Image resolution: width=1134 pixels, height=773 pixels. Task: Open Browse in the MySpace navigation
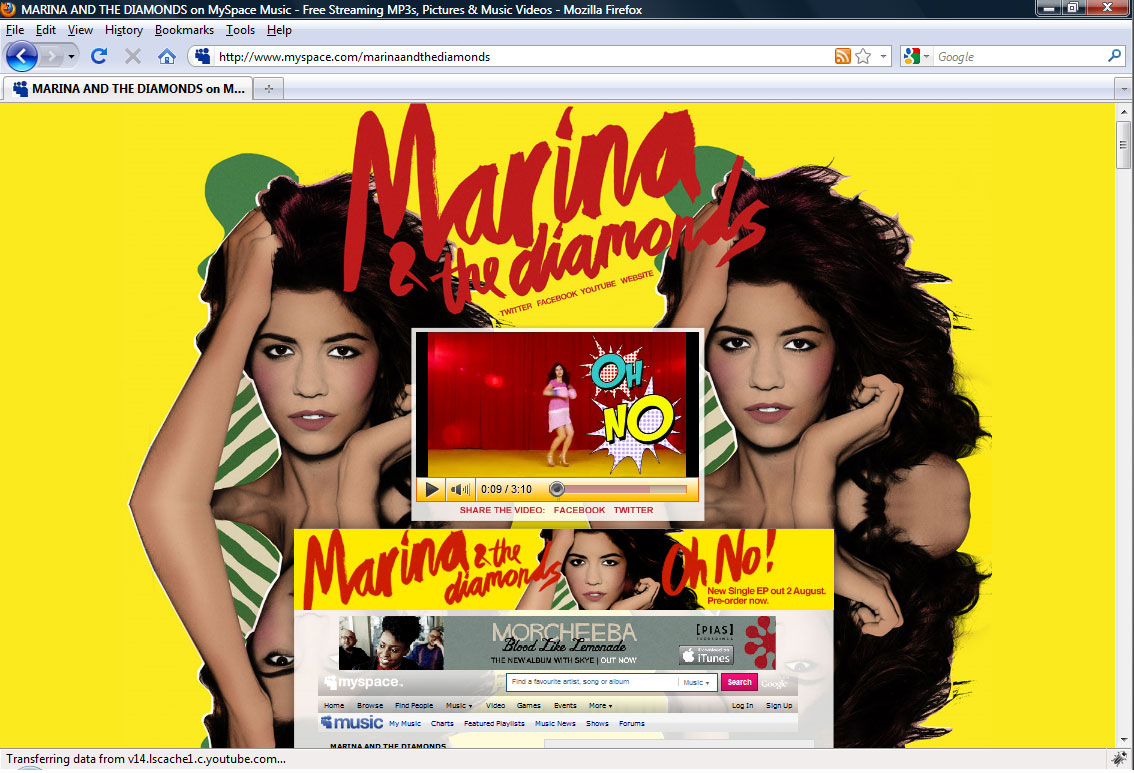pyautogui.click(x=370, y=706)
